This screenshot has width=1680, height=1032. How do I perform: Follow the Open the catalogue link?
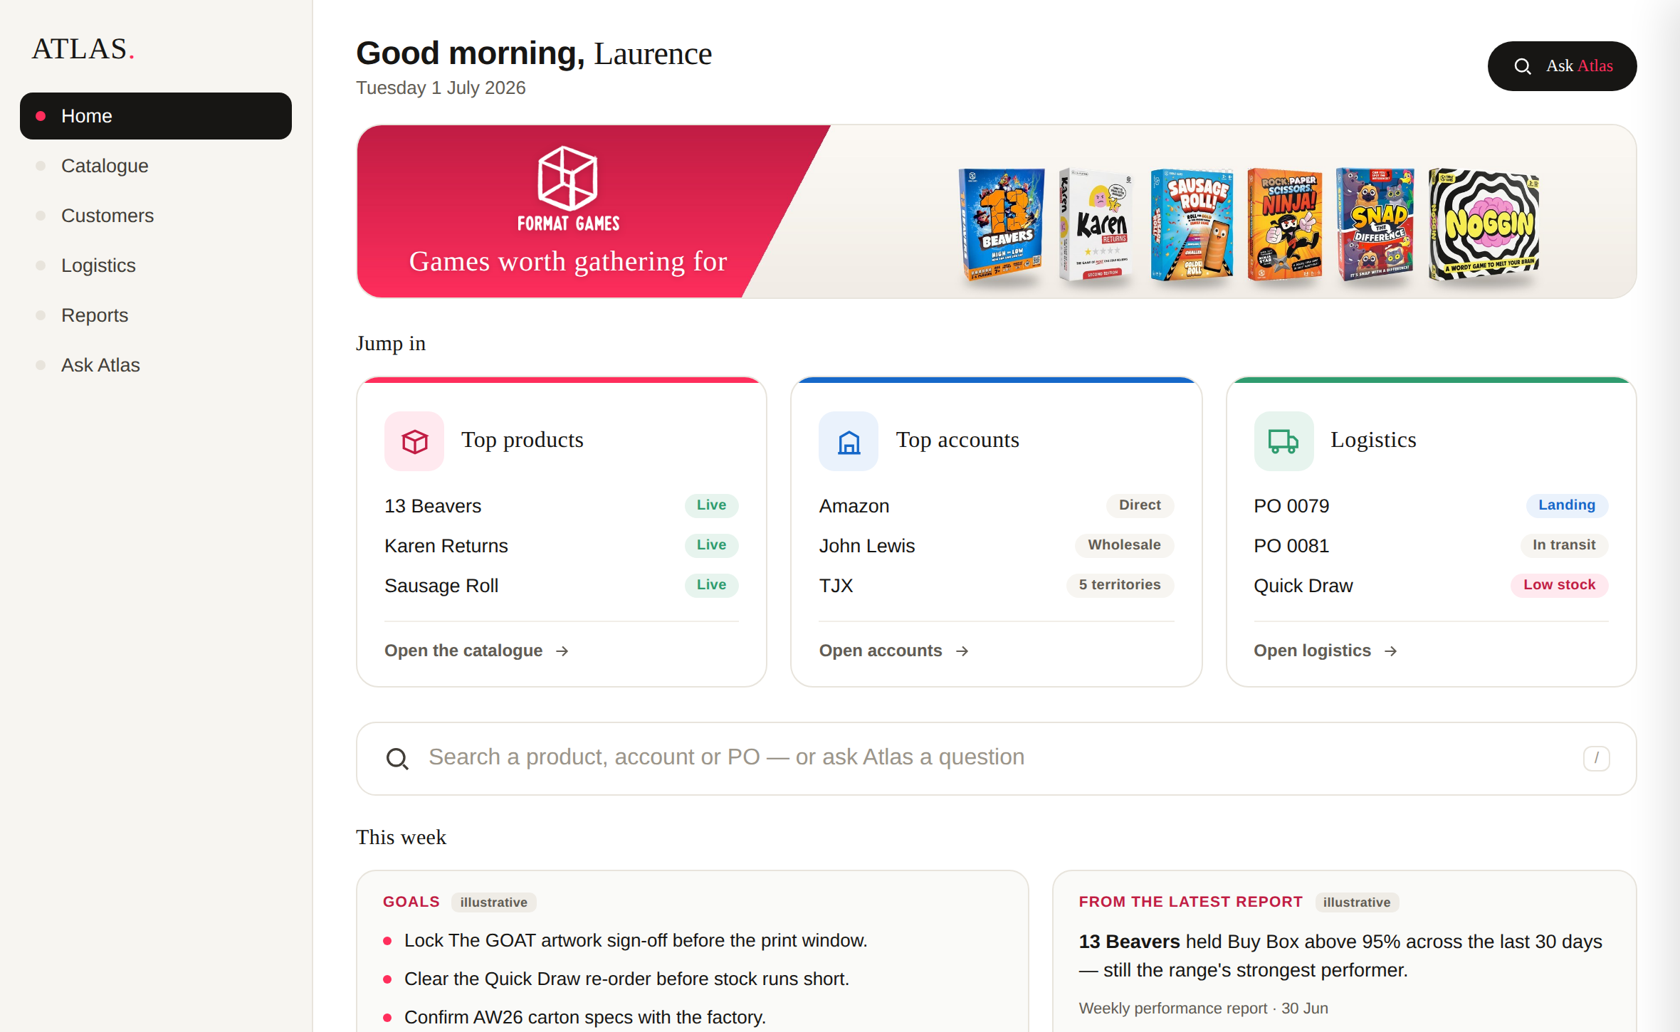pyautogui.click(x=477, y=651)
